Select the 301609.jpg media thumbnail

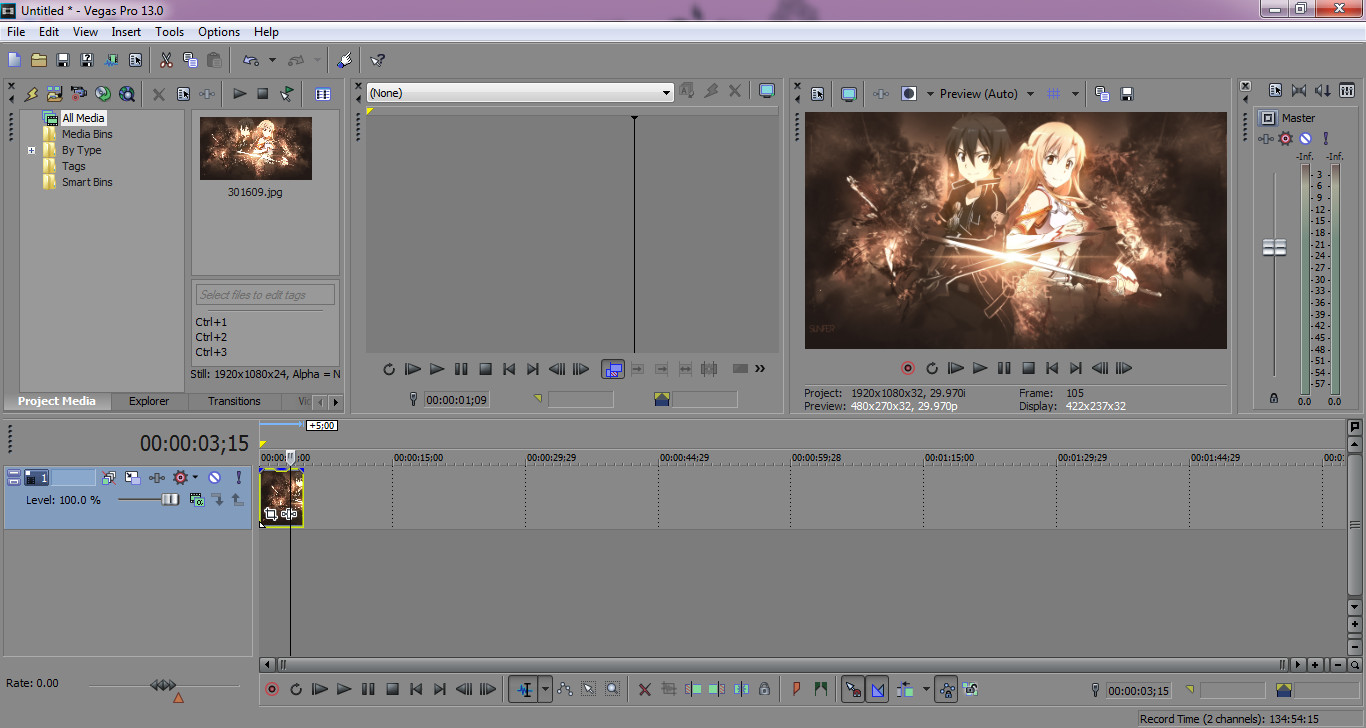click(256, 148)
